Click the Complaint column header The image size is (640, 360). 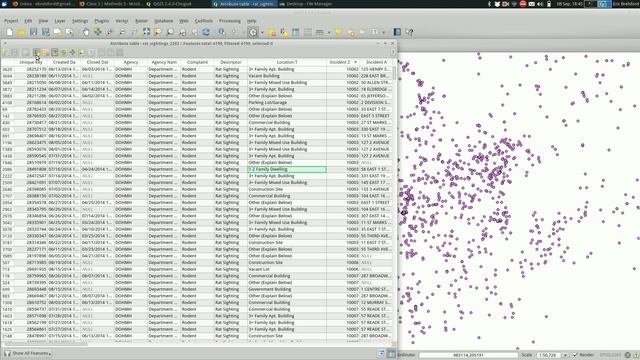[198, 62]
